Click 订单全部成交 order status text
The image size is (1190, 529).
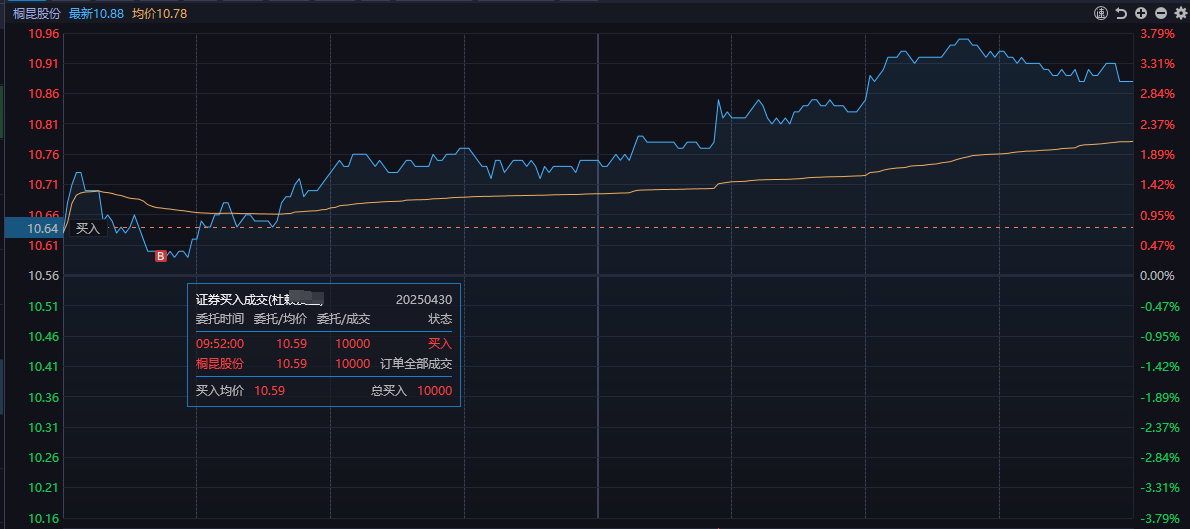click(x=416, y=363)
